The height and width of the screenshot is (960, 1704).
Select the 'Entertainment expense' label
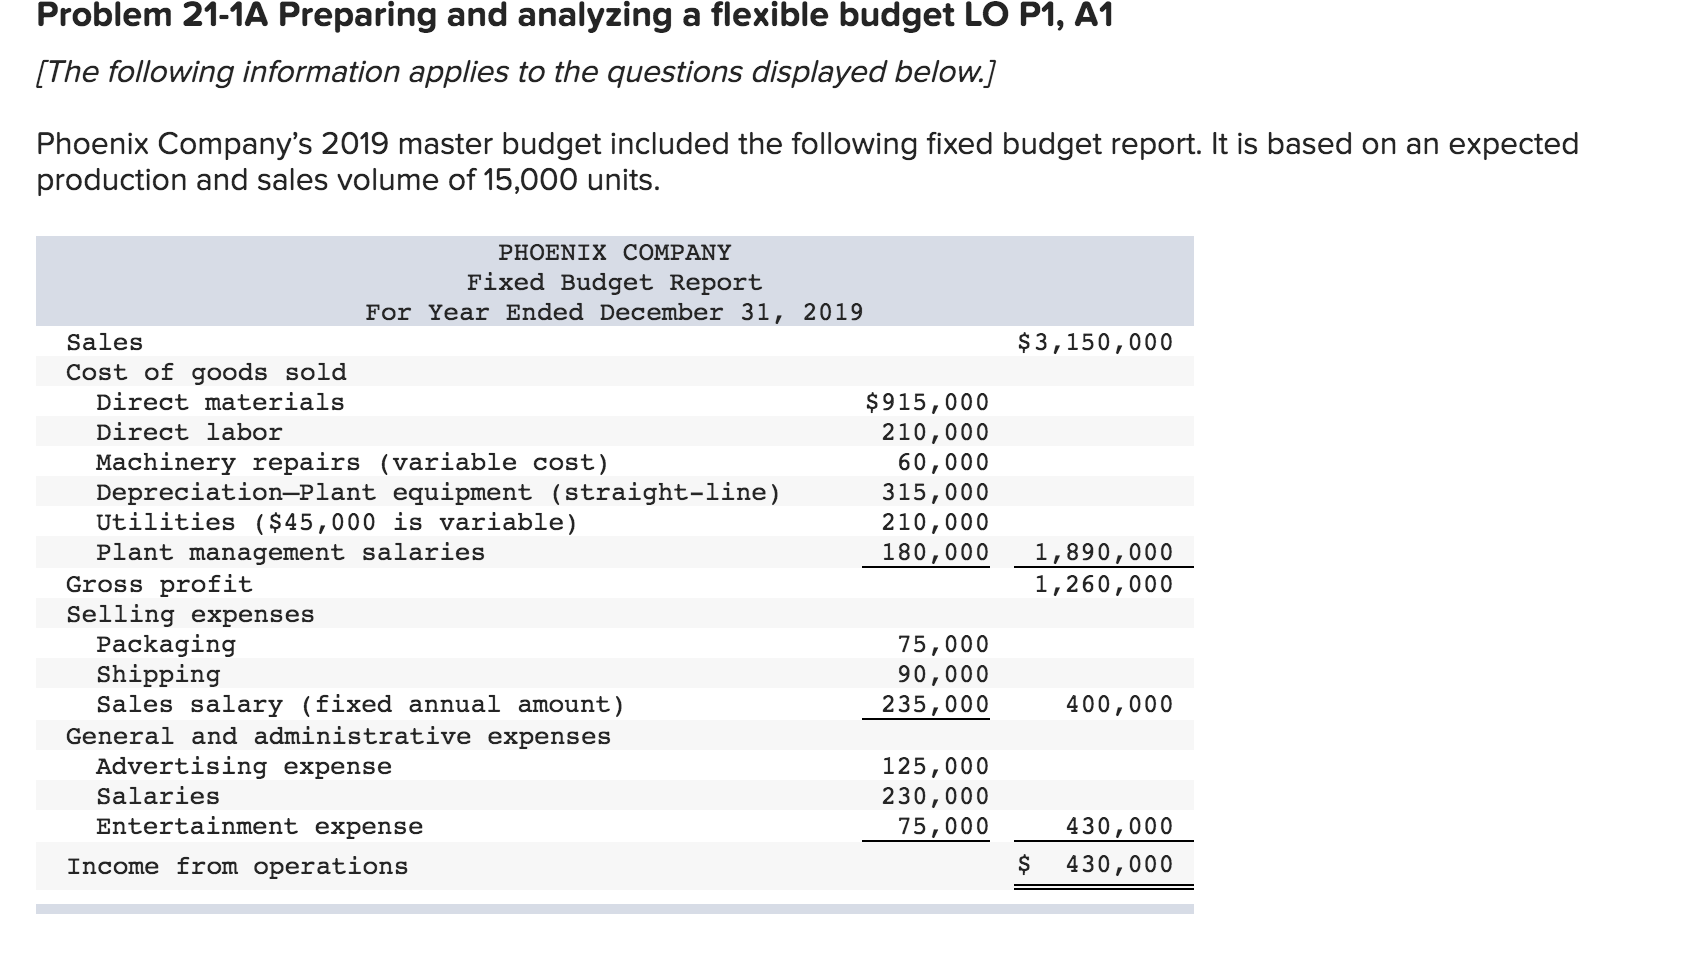click(x=259, y=827)
